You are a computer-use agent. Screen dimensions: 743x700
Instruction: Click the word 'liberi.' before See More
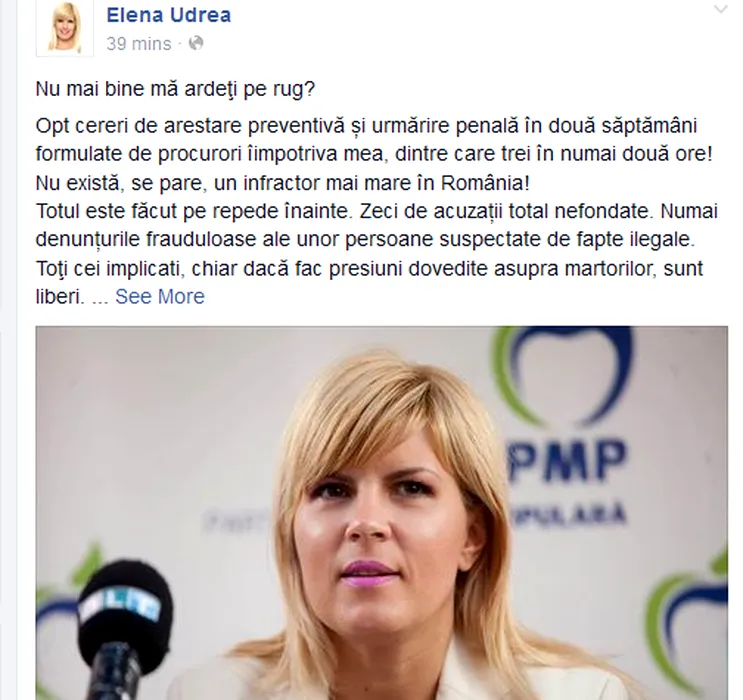(60, 297)
